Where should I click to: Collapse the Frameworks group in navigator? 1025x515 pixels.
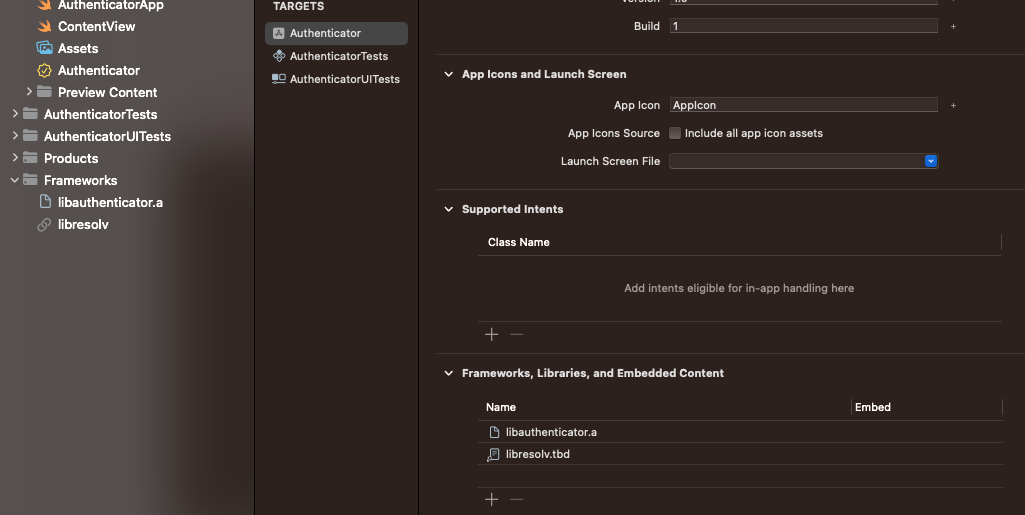point(15,180)
